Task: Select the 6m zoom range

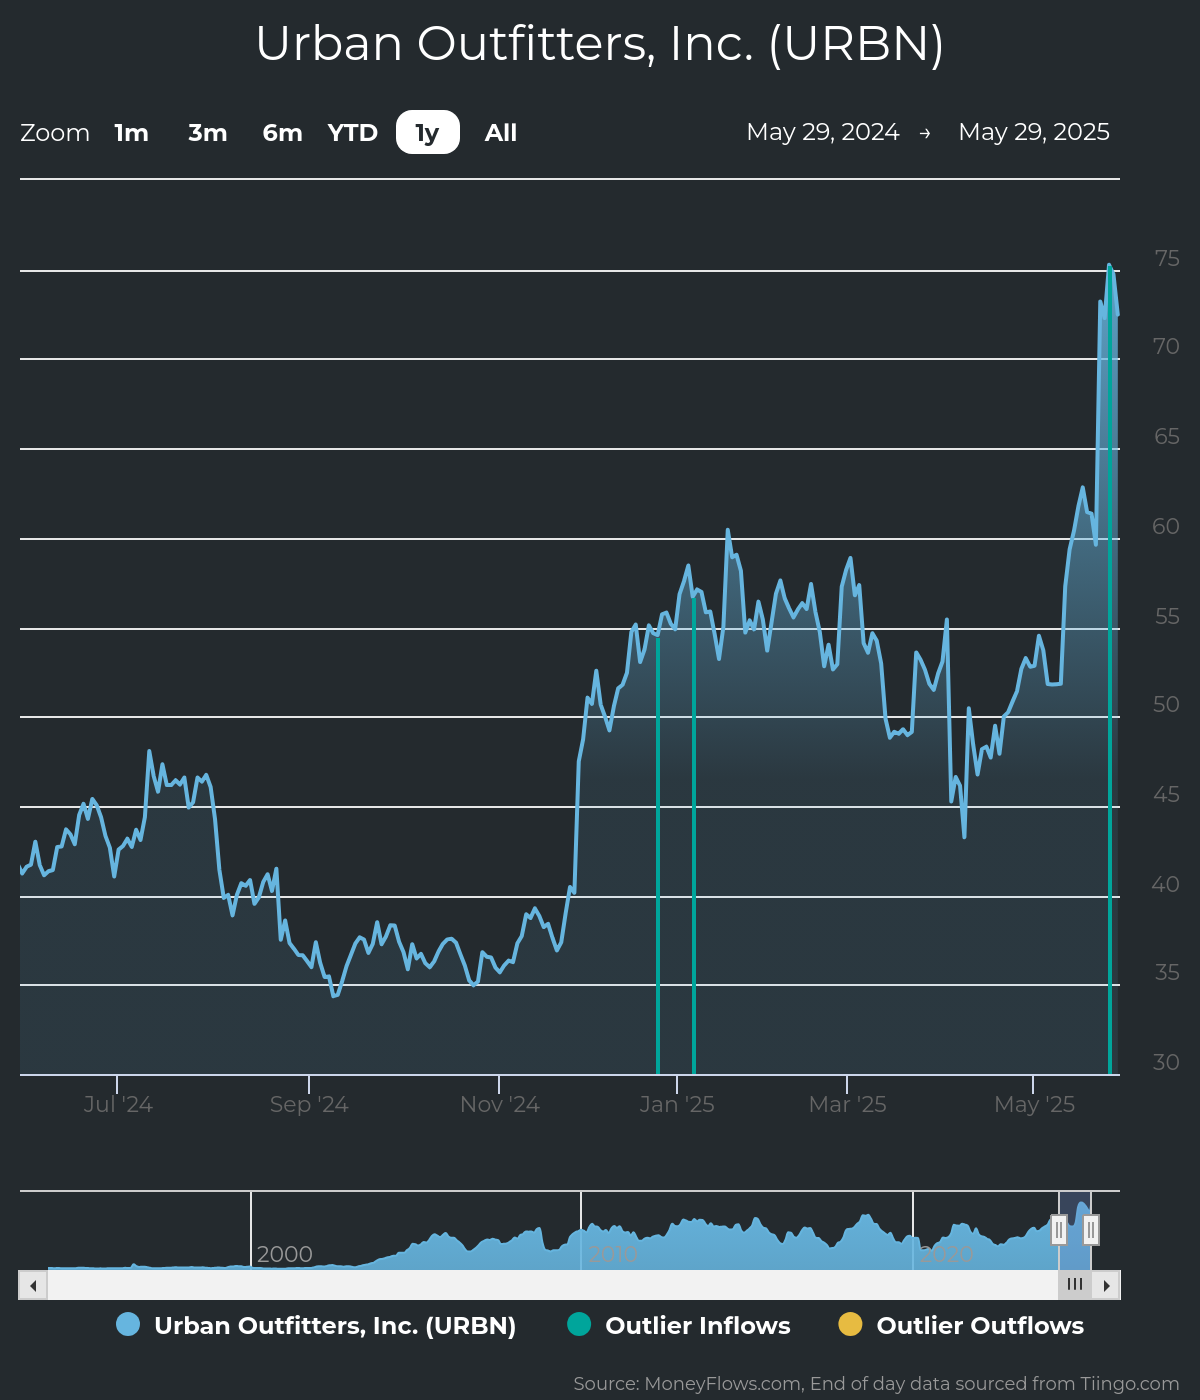Action: coord(282,133)
